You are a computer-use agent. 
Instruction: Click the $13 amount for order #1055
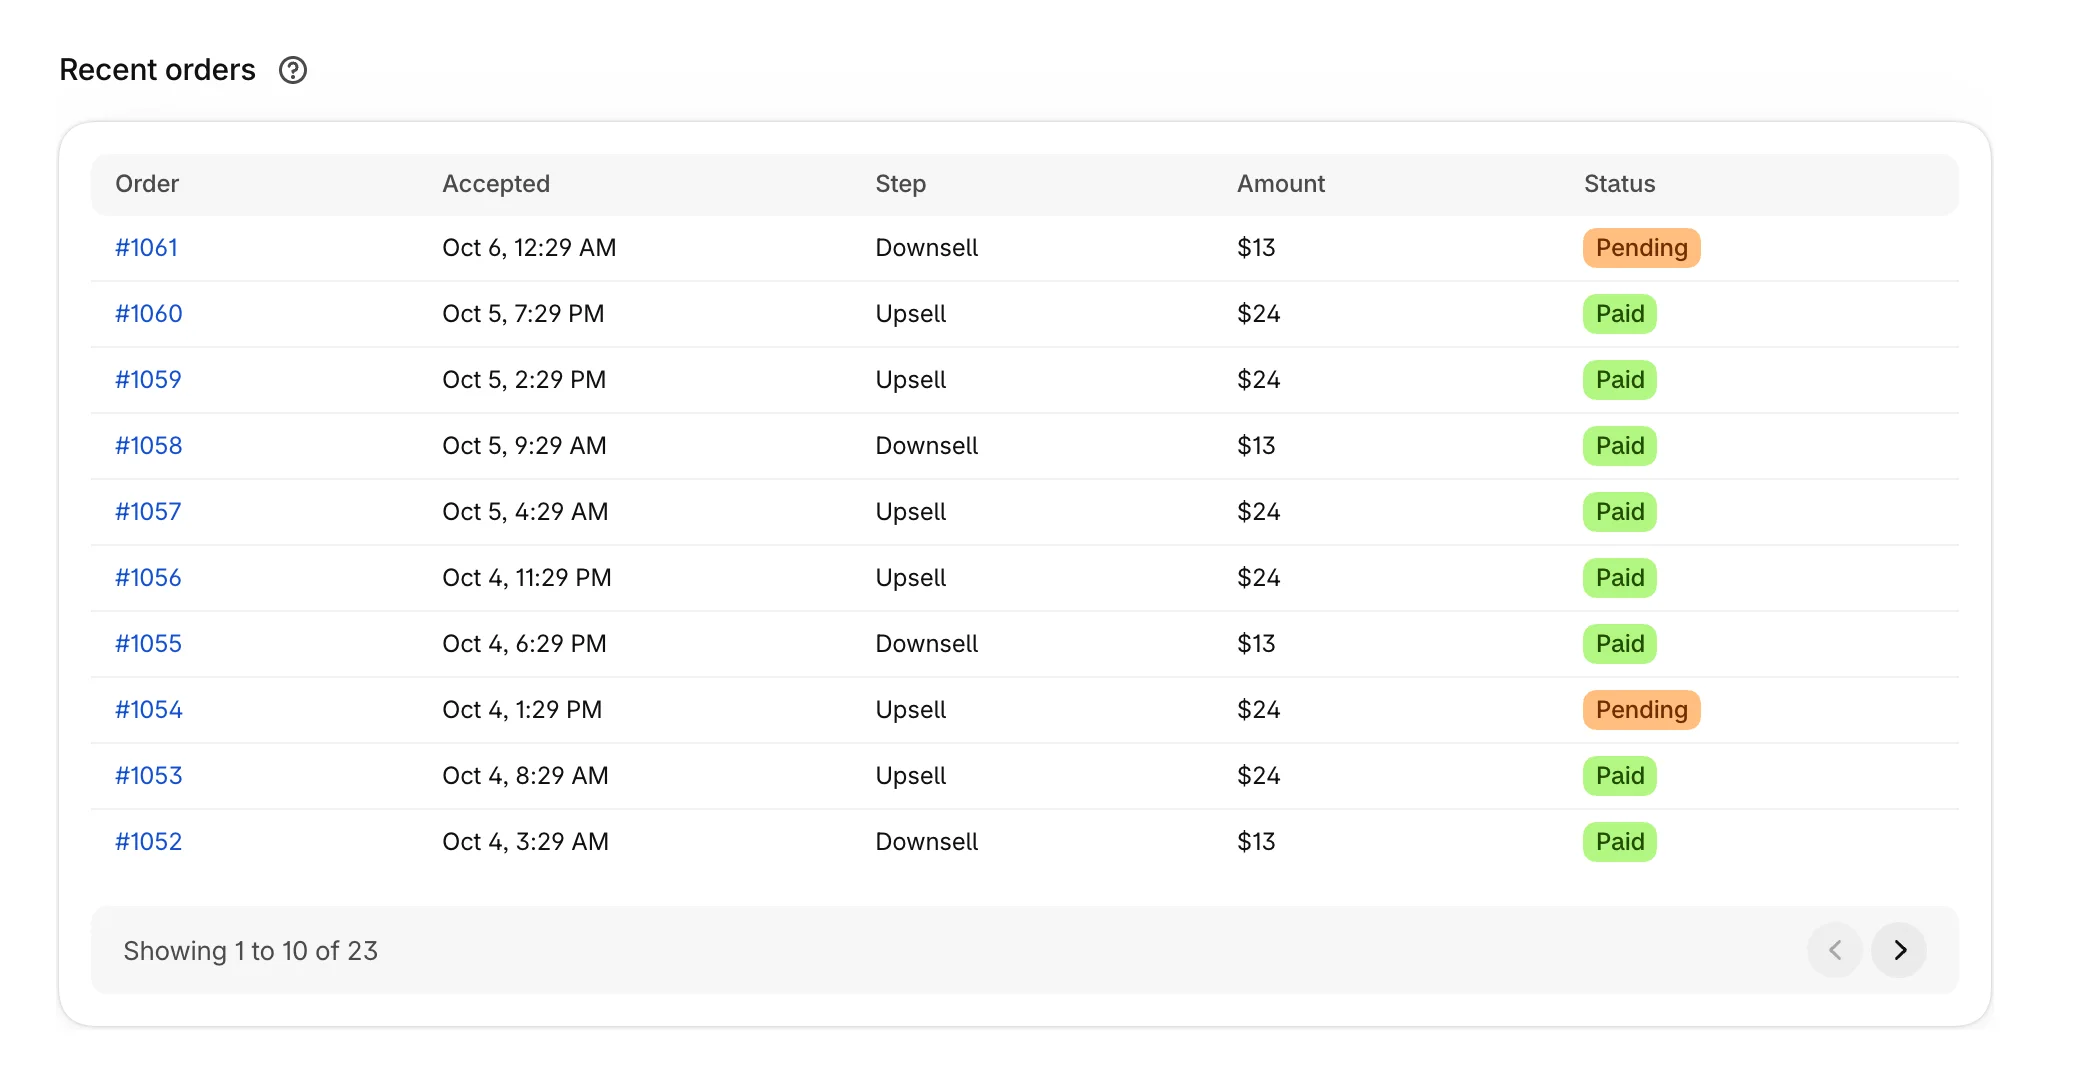click(x=1256, y=644)
